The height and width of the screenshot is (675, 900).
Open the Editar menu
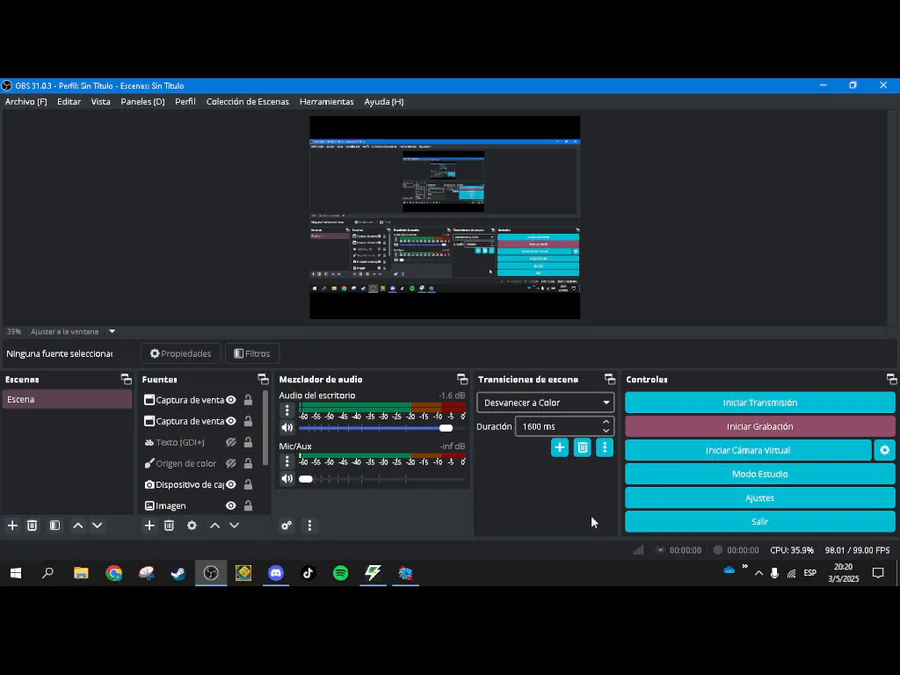click(69, 102)
